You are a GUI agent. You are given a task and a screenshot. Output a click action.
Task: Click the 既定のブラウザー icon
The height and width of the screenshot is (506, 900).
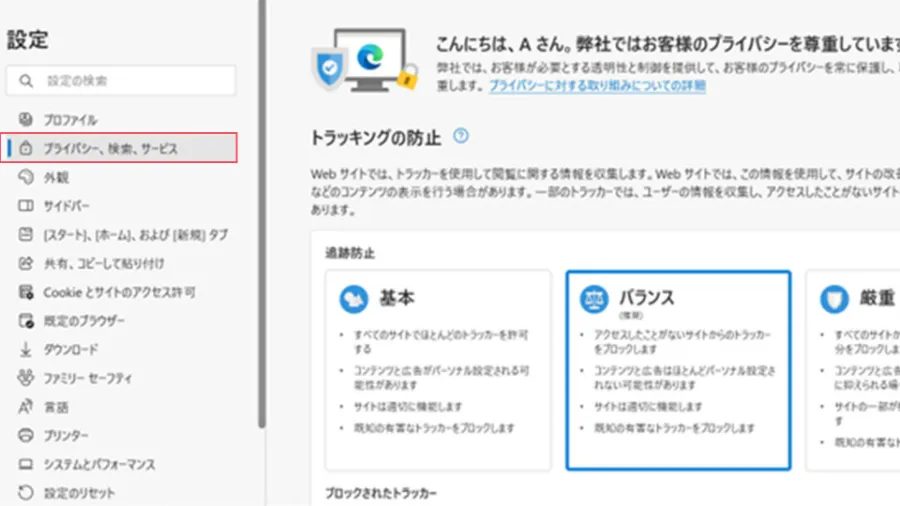click(26, 321)
